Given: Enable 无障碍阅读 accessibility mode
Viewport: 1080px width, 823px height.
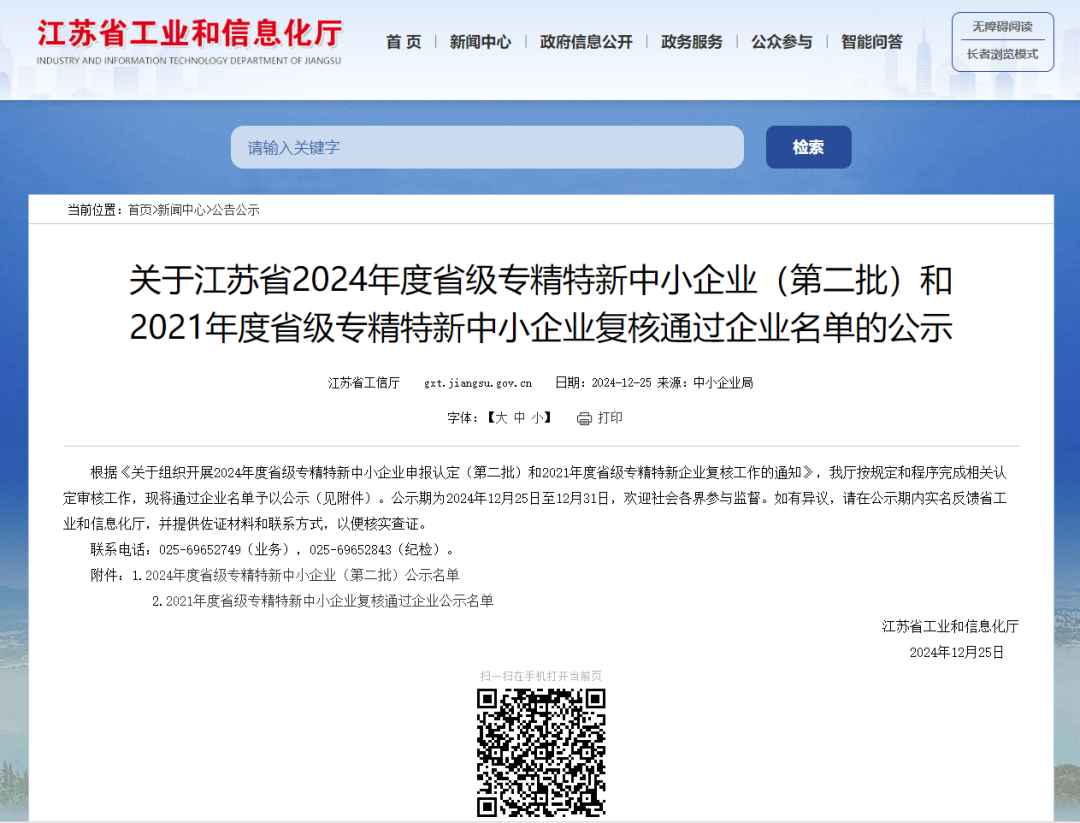Looking at the screenshot, I should coord(1002,27).
